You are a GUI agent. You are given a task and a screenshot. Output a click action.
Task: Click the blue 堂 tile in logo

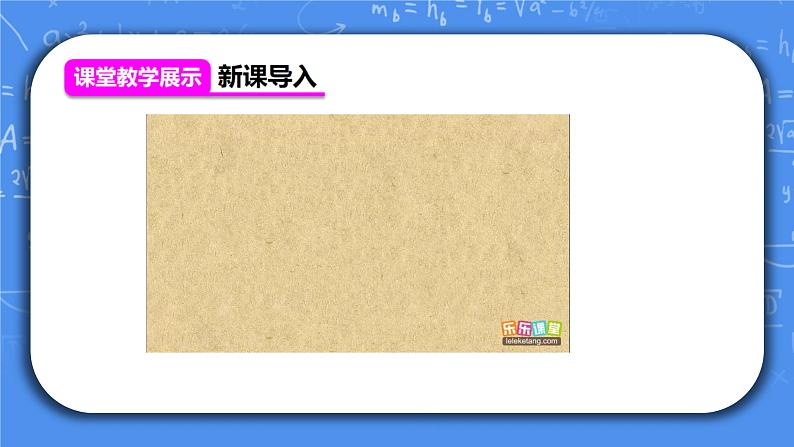(552, 327)
